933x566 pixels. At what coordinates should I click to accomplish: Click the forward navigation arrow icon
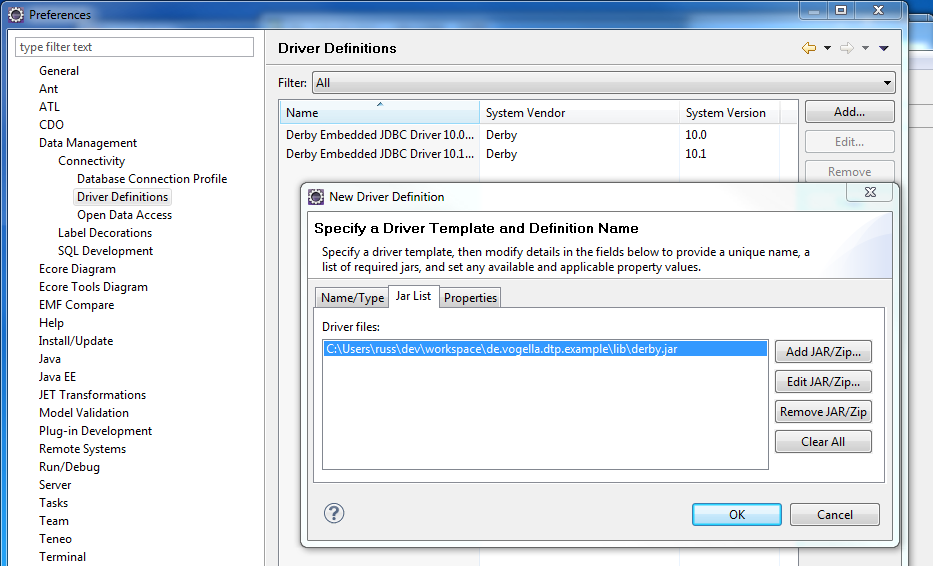846,48
